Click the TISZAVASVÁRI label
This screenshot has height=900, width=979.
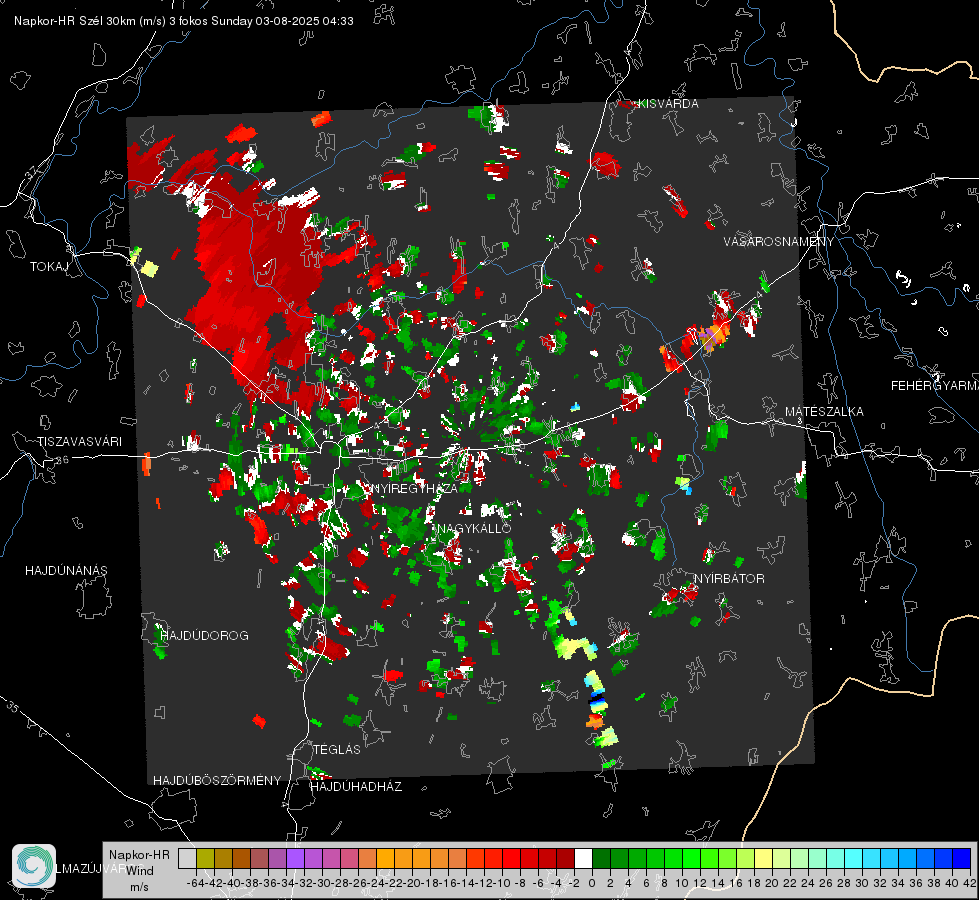[x=80, y=442]
